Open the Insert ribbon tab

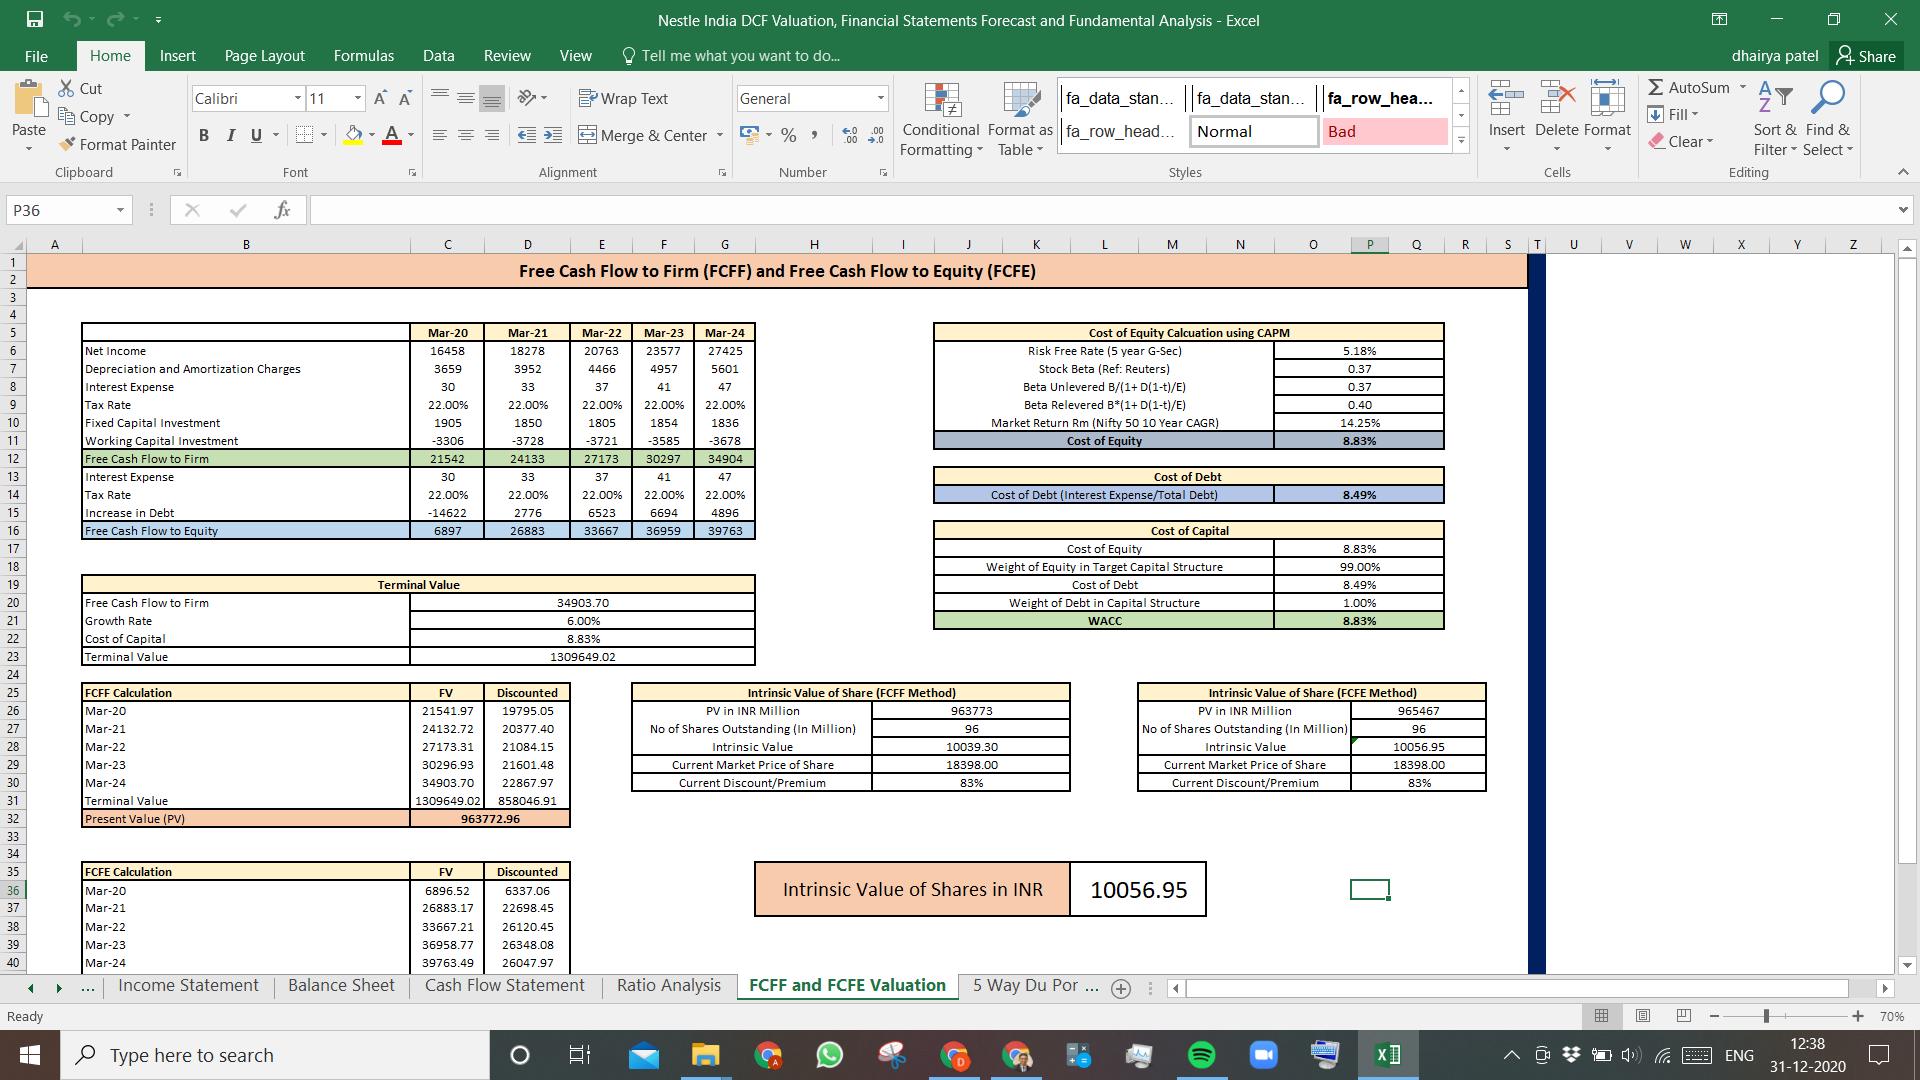177,56
